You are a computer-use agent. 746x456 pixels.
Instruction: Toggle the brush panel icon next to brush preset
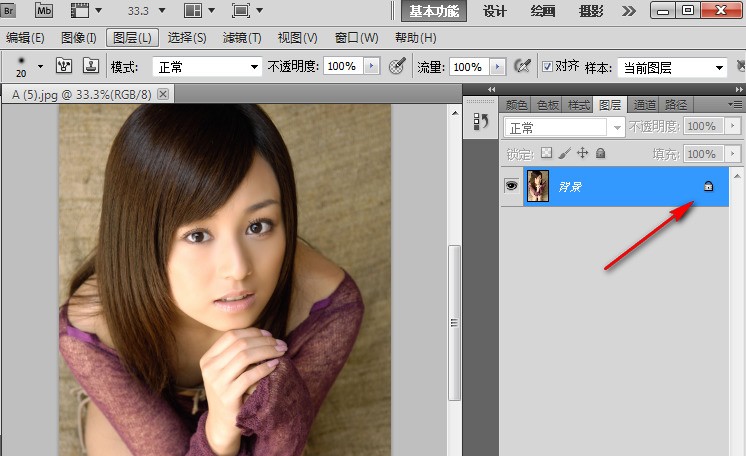pos(64,67)
